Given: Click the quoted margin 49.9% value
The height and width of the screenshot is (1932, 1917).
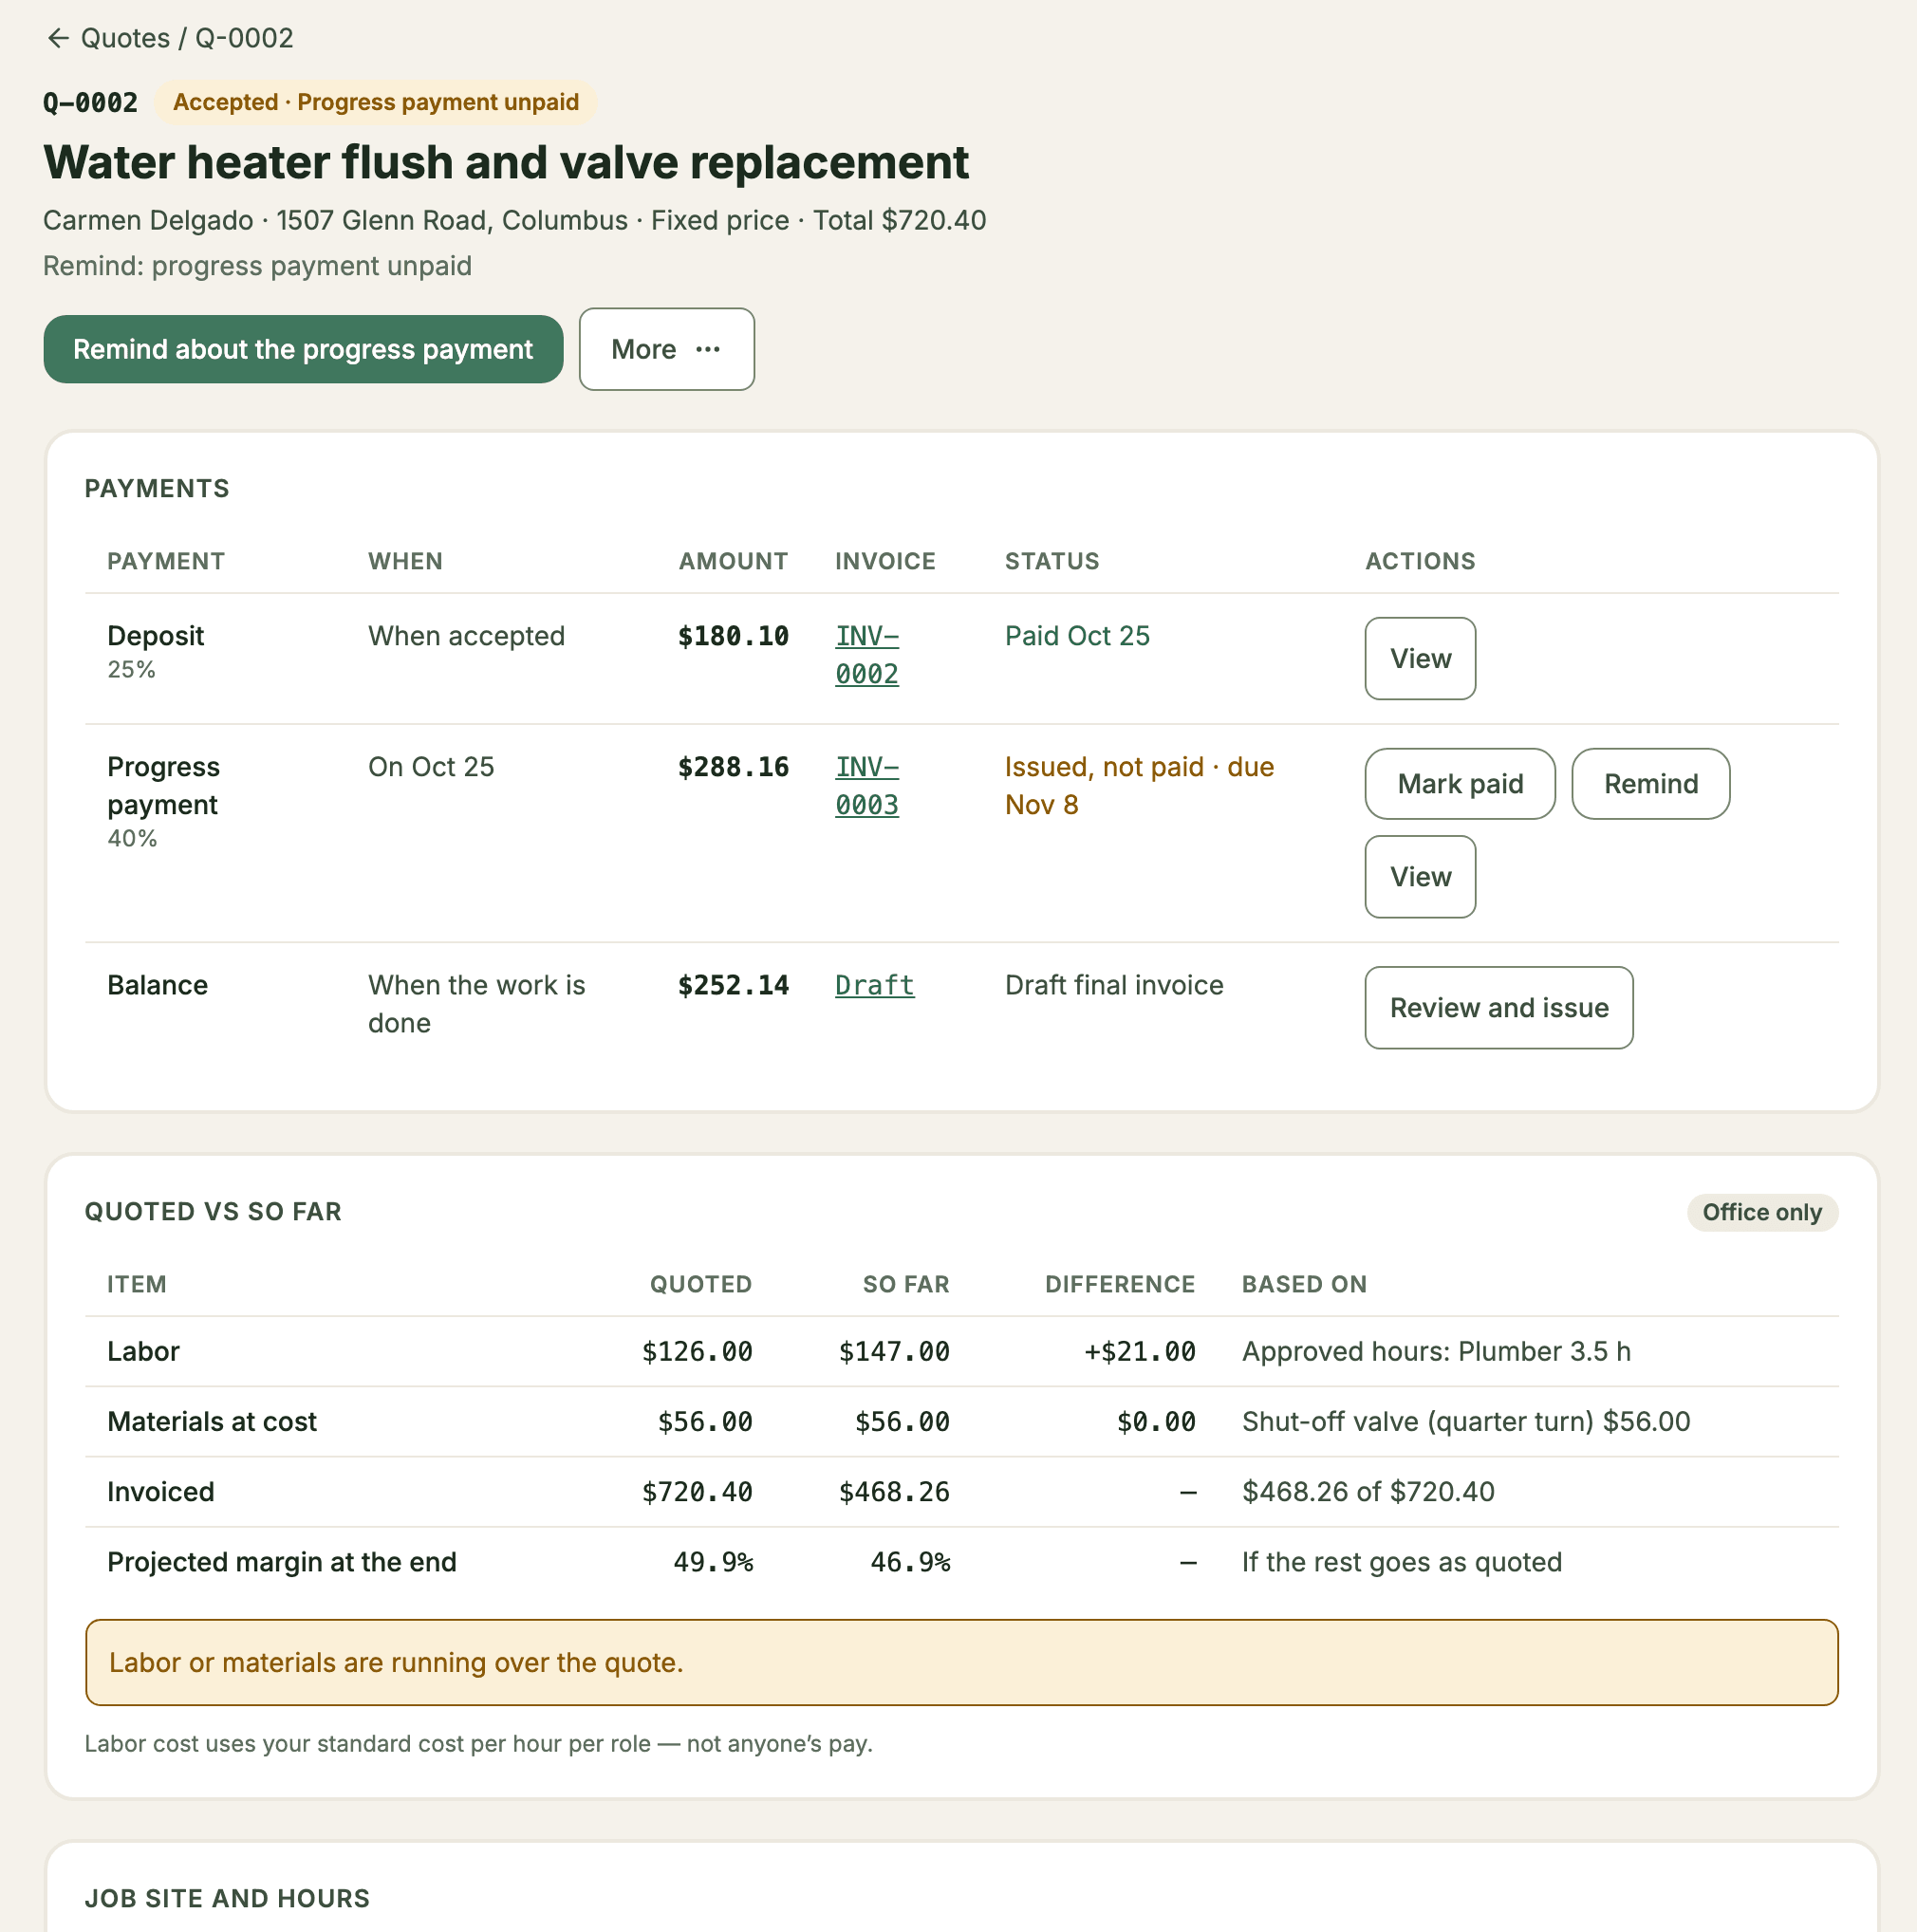Looking at the screenshot, I should (713, 1562).
